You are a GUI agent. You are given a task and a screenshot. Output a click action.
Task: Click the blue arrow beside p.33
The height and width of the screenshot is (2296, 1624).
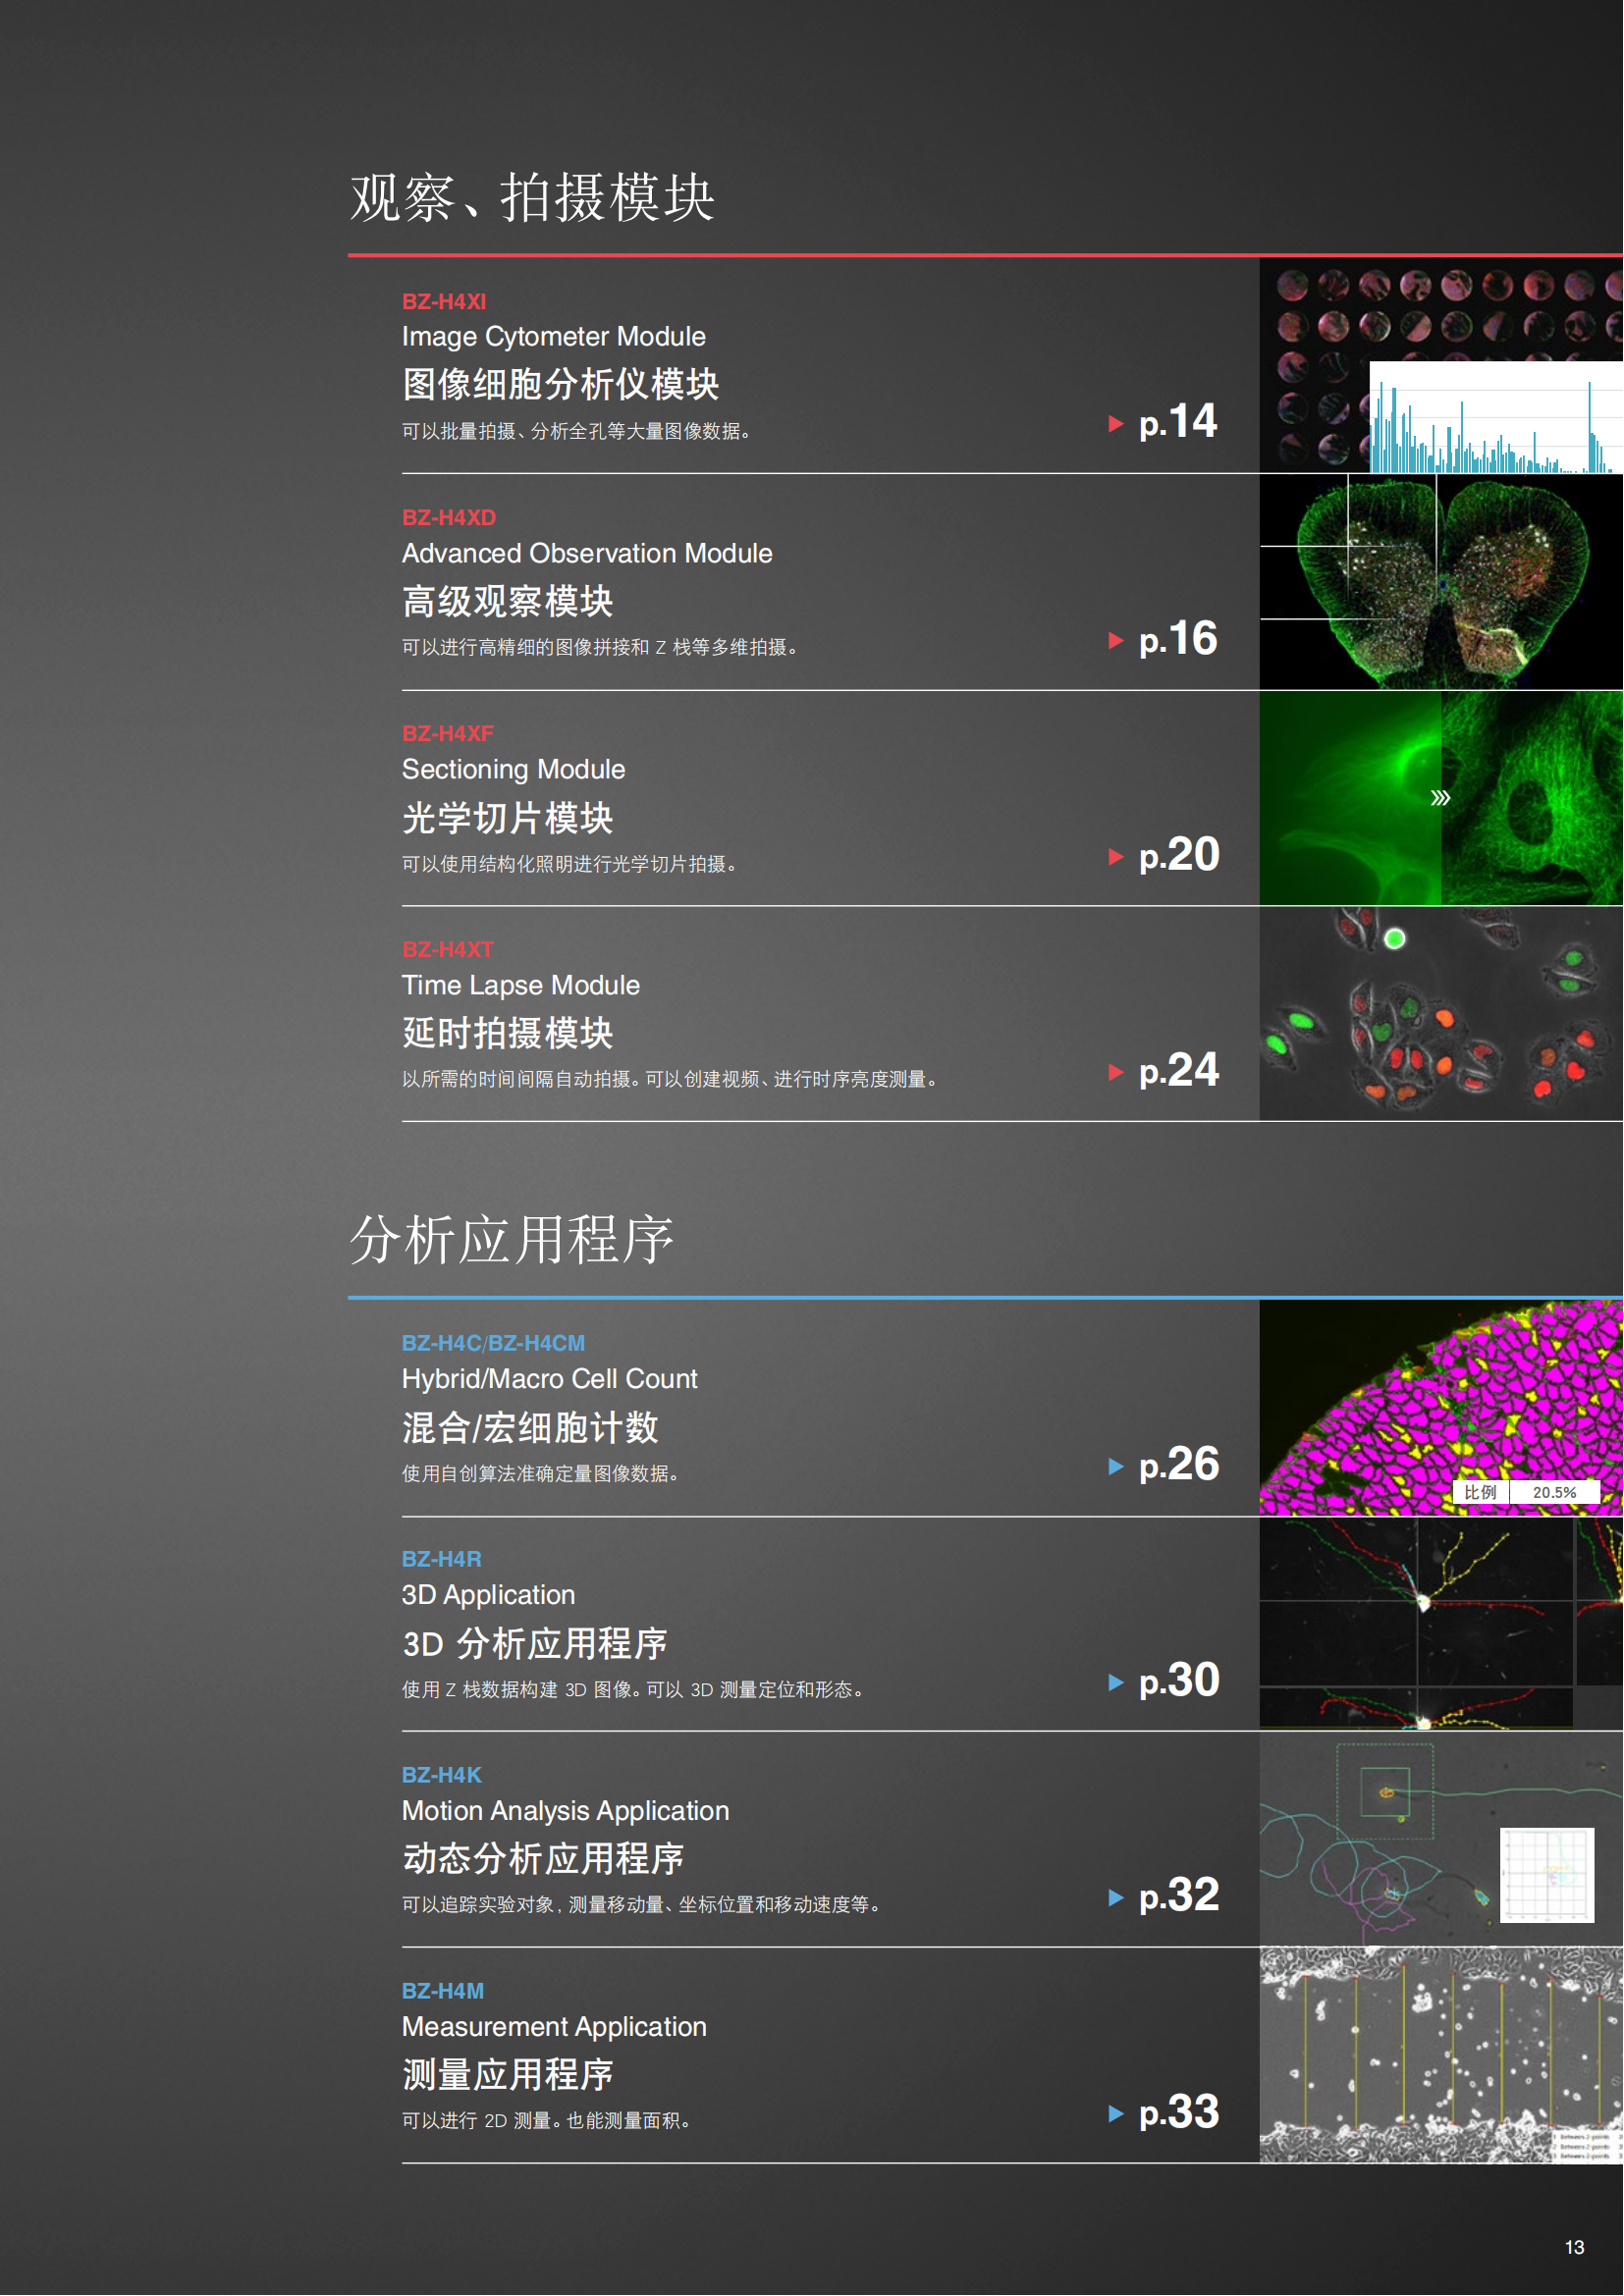point(1116,2114)
